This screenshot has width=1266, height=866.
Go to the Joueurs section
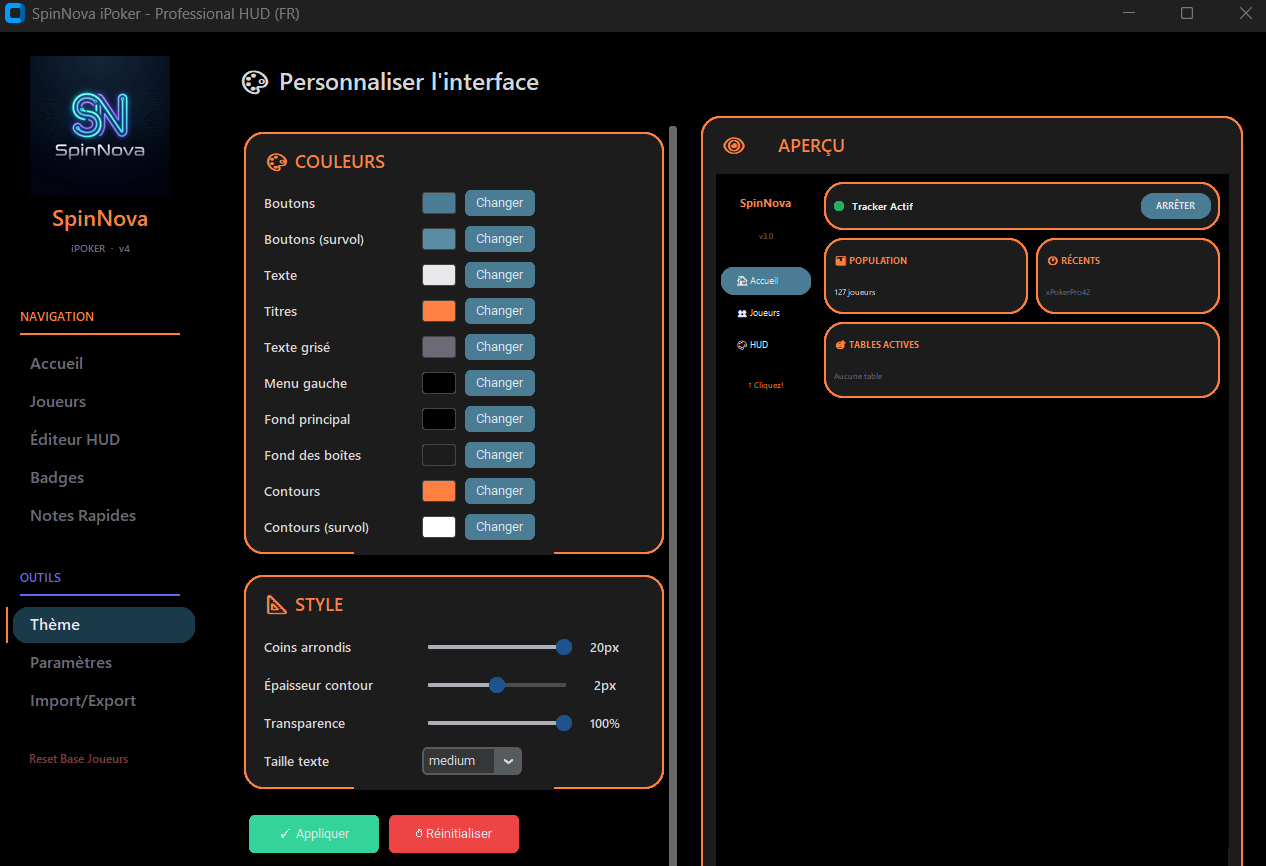pyautogui.click(x=58, y=402)
